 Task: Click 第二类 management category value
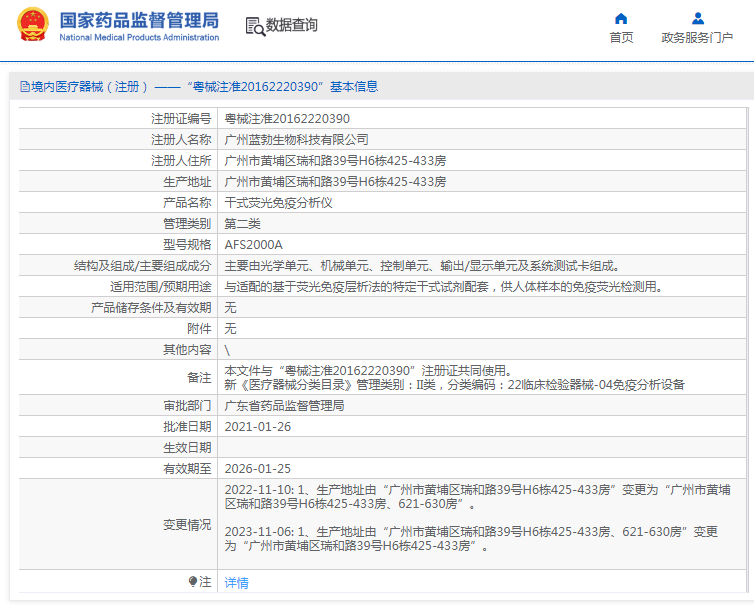coord(242,224)
